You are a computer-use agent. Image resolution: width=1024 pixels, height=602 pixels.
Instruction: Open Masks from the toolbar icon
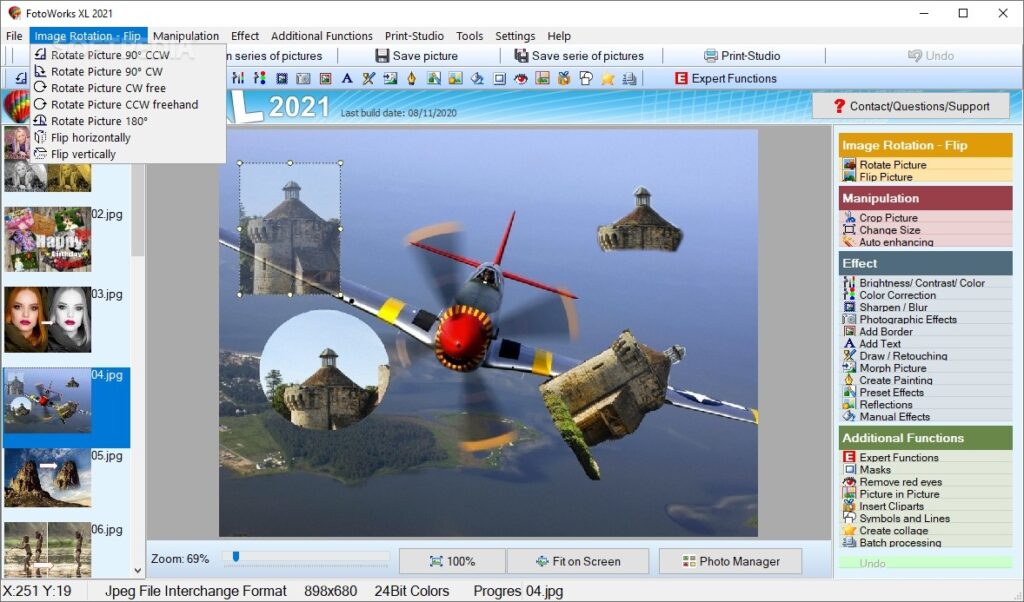click(500, 78)
